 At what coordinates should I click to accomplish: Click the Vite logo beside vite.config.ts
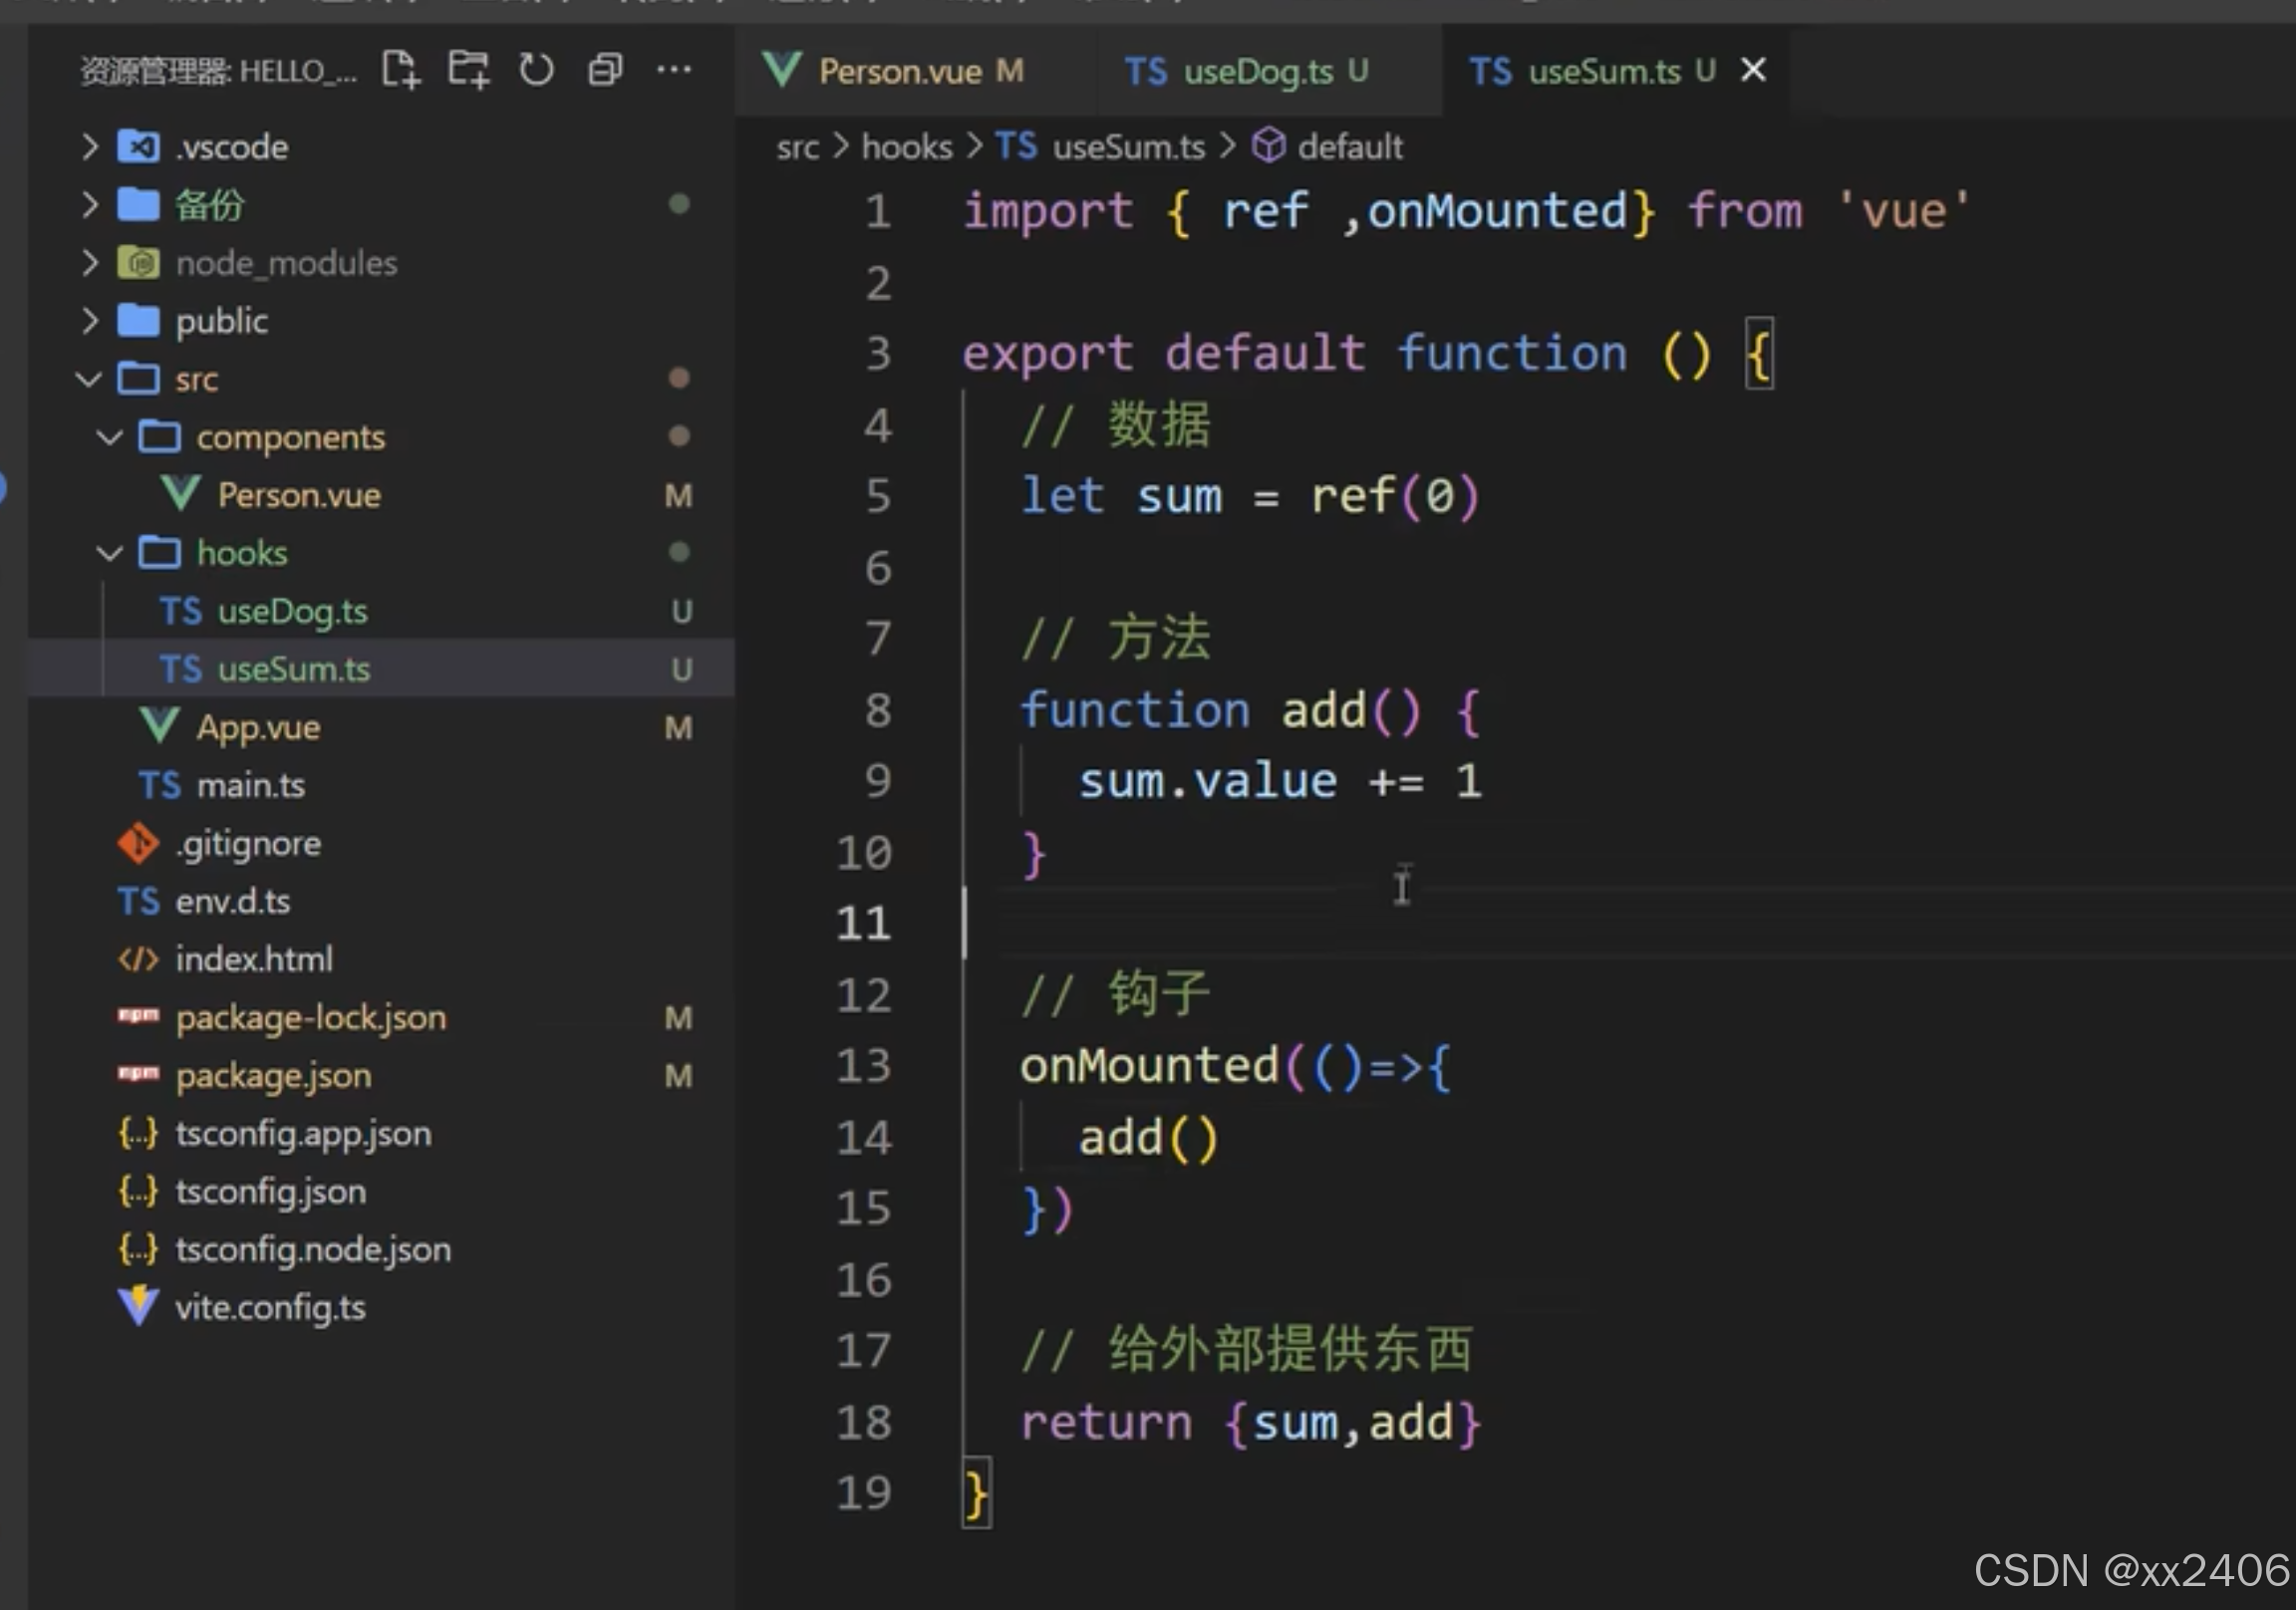139,1307
